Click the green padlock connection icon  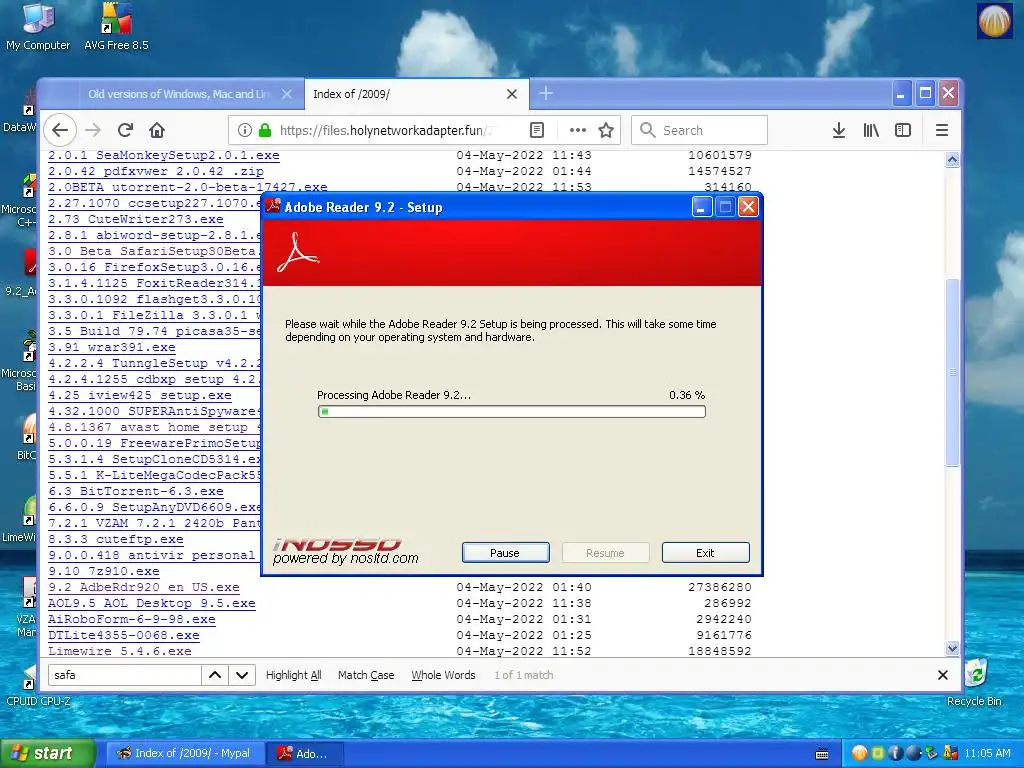coord(264,130)
